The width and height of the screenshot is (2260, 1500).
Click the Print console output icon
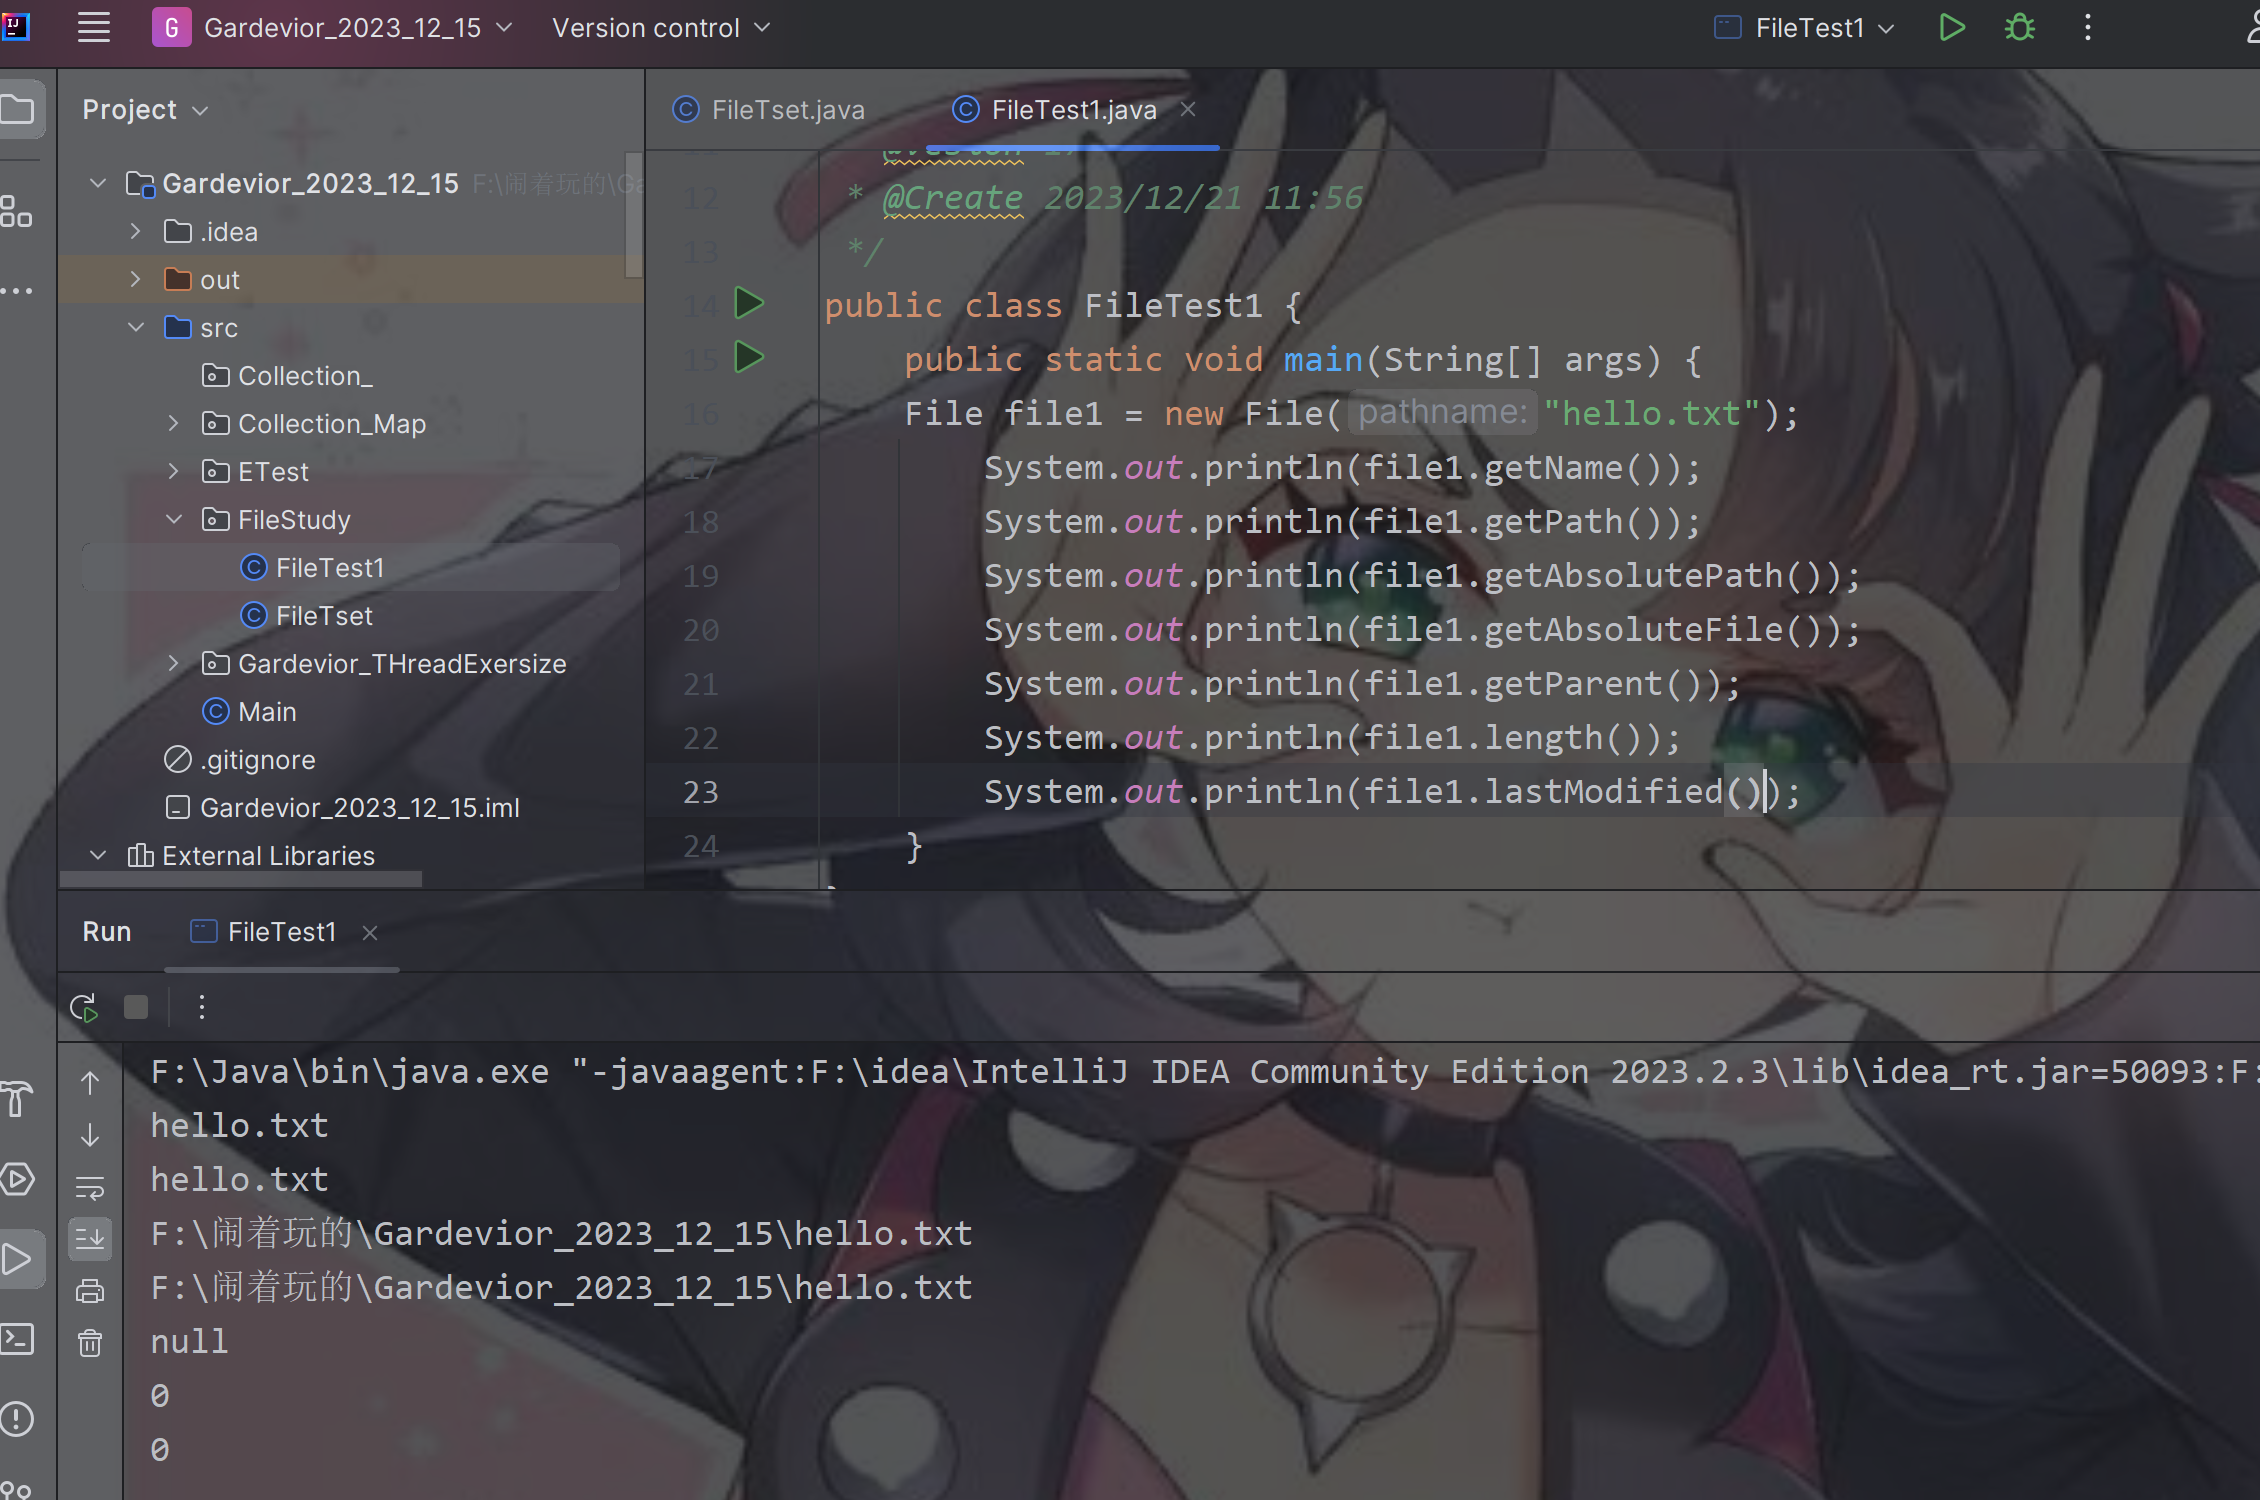90,1291
